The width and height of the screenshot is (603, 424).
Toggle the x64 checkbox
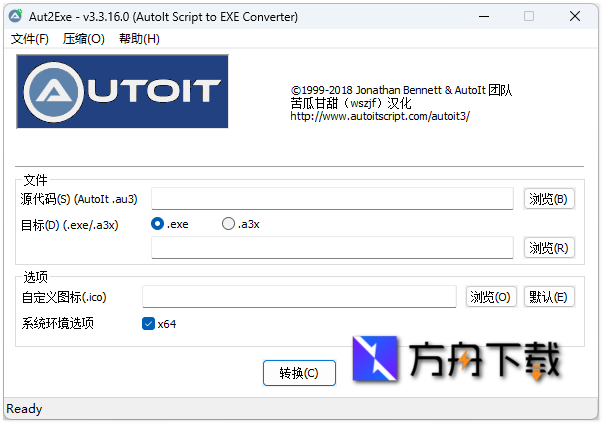tap(148, 324)
